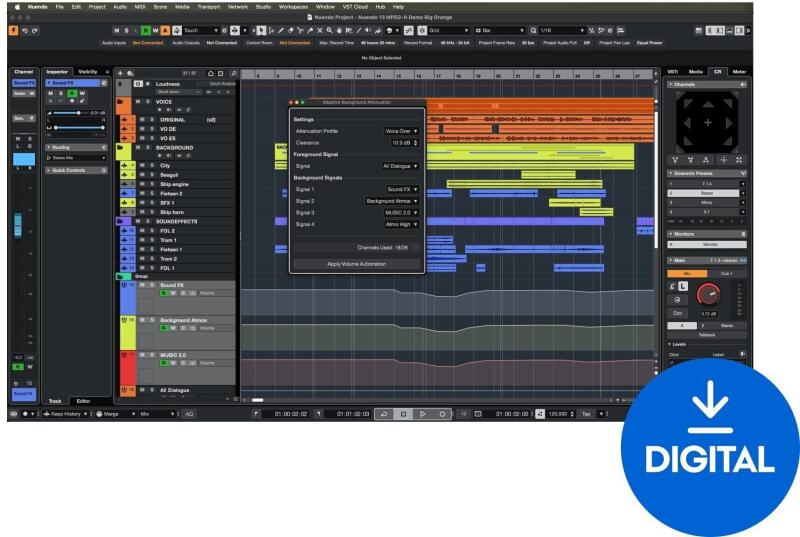Select the Mute X tool
The height and width of the screenshot is (537, 800).
pos(320,31)
